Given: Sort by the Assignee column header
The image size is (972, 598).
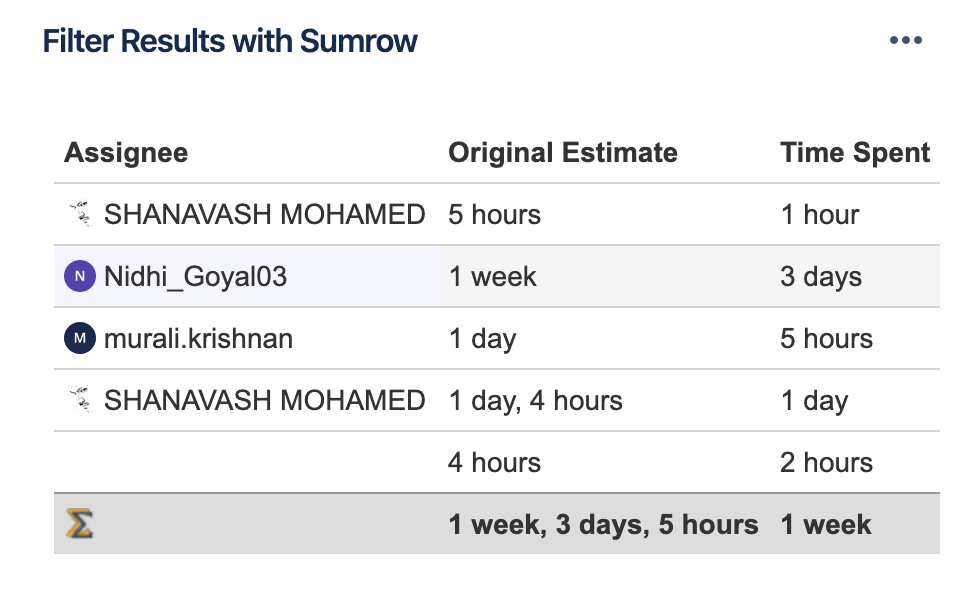Looking at the screenshot, I should point(126,152).
